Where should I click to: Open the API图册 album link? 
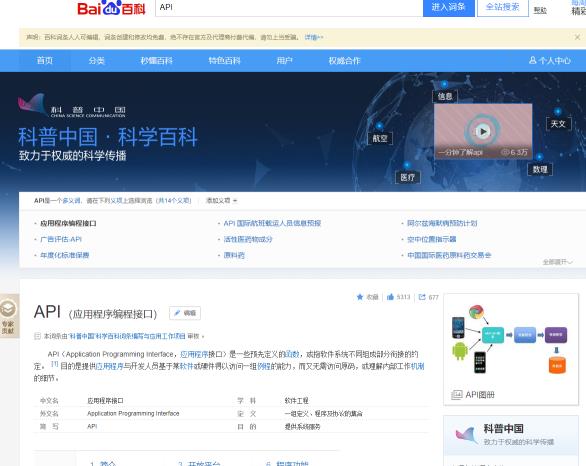tap(473, 395)
